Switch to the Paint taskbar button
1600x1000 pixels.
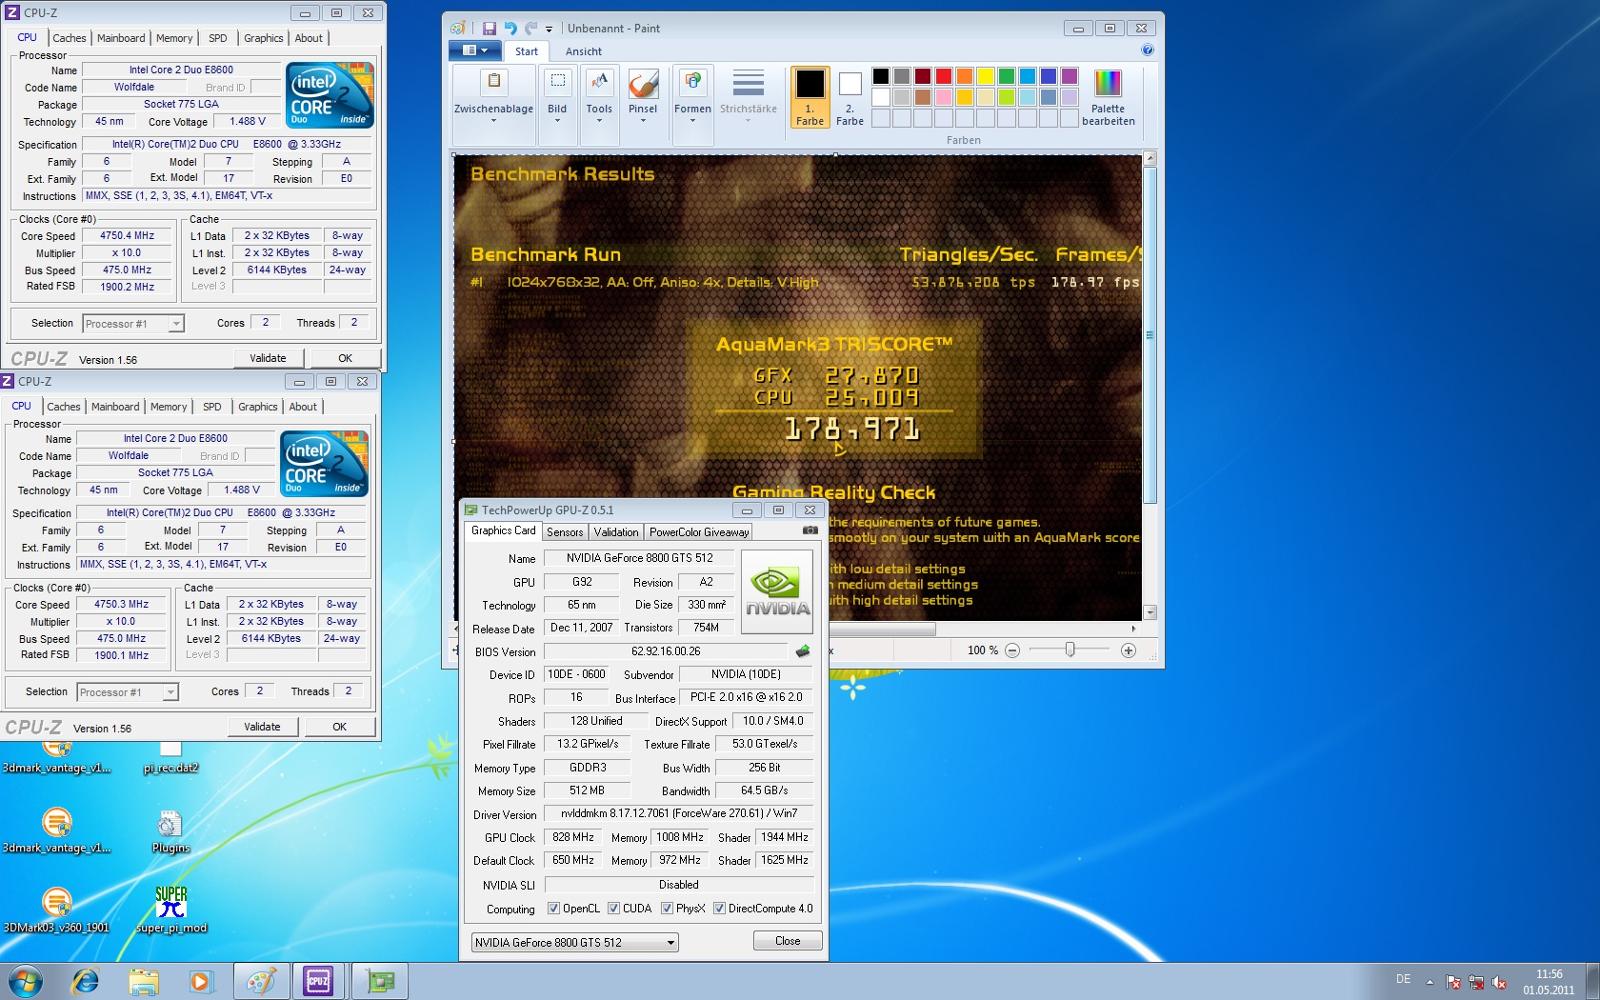[261, 981]
